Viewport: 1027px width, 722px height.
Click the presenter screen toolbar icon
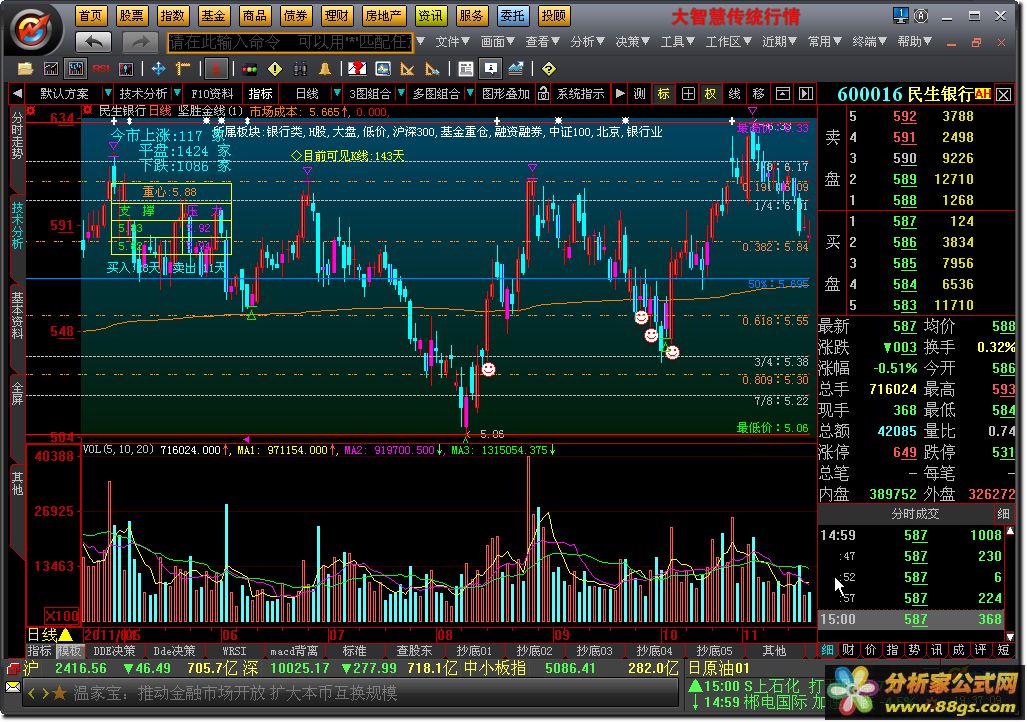(x=491, y=69)
